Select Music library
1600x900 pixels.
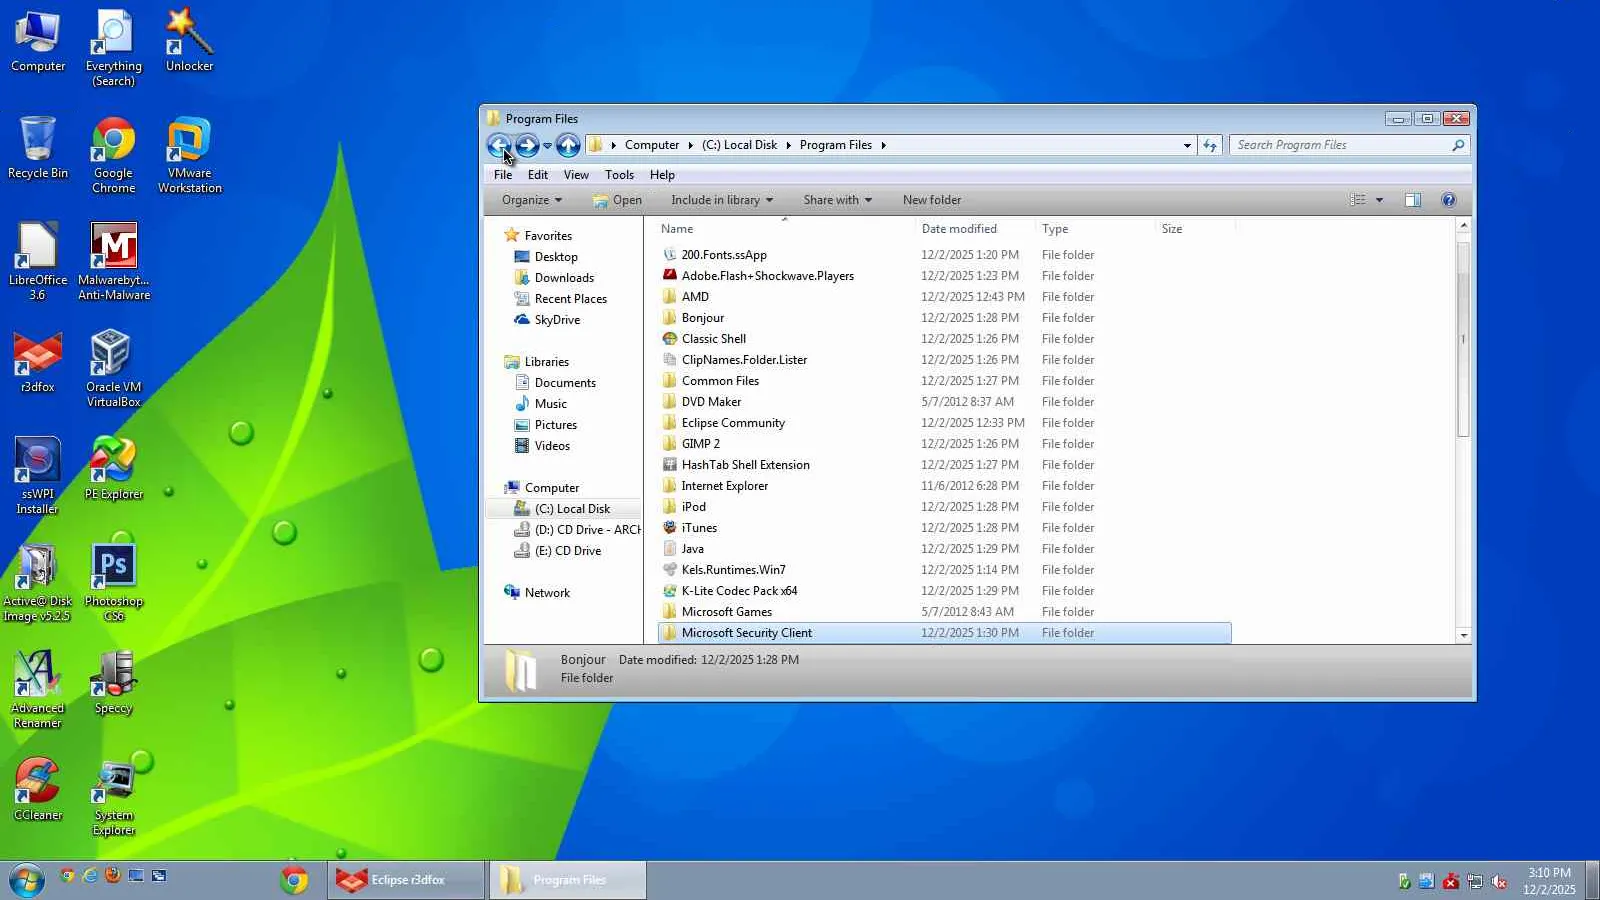coord(541,404)
